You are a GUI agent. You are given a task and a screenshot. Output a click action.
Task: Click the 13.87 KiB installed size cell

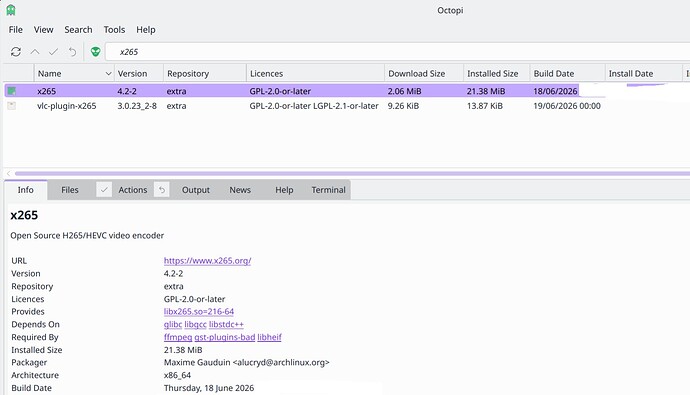click(484, 106)
